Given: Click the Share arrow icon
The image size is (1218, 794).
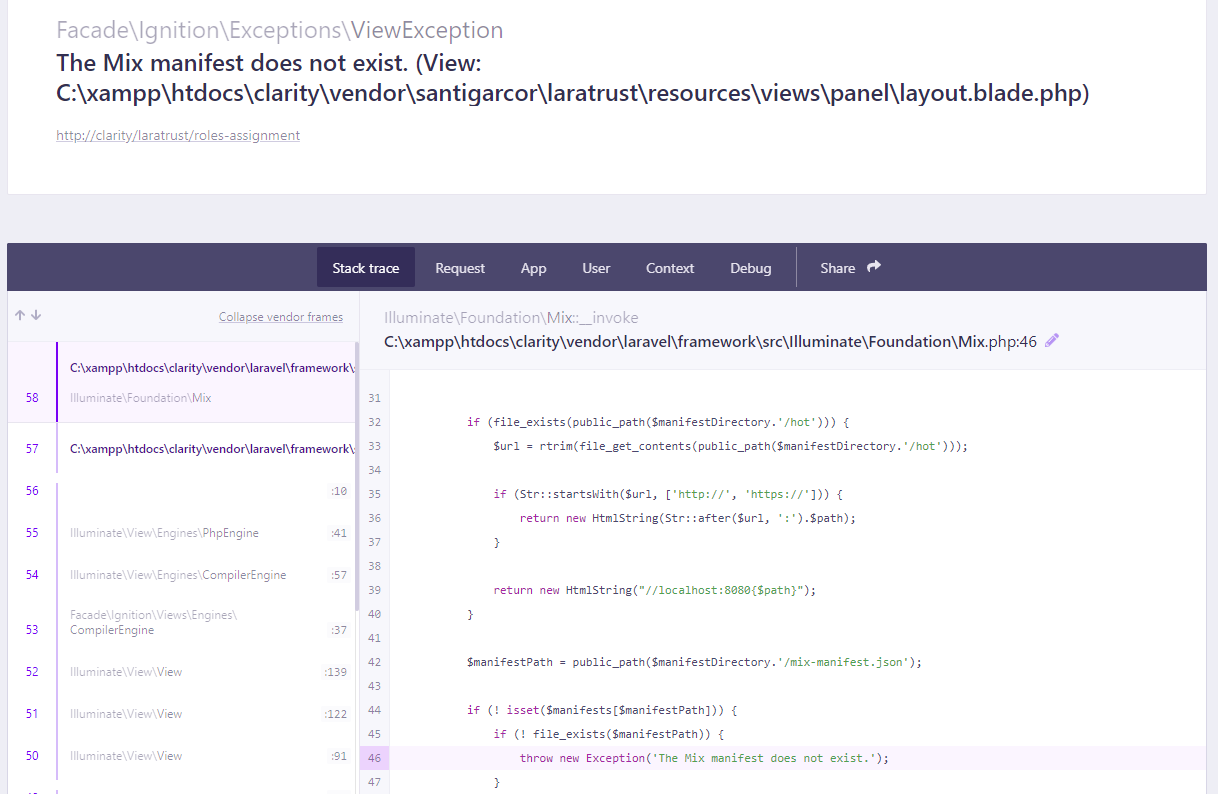Looking at the screenshot, I should [872, 266].
